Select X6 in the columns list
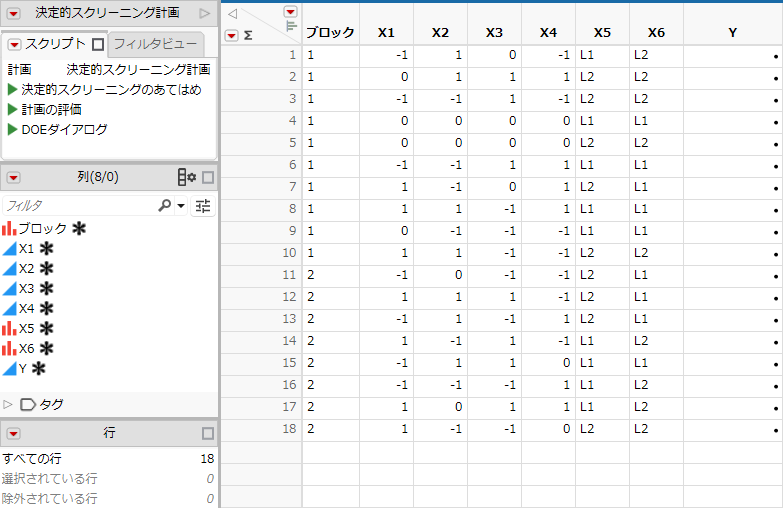Screen dimensions: 783x508 26,348
